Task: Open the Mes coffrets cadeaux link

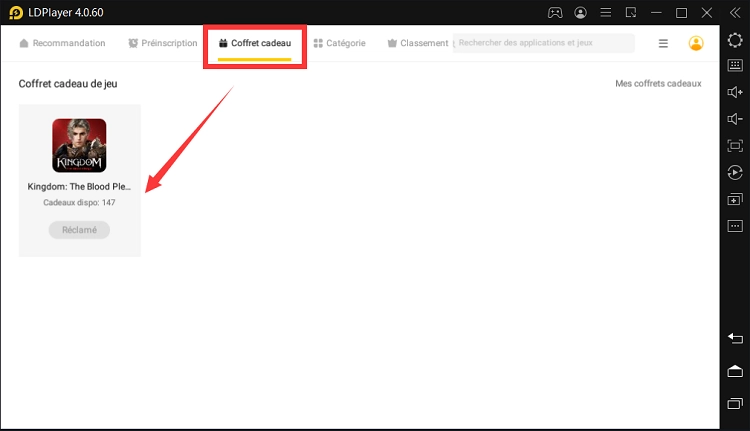Action: [x=658, y=84]
